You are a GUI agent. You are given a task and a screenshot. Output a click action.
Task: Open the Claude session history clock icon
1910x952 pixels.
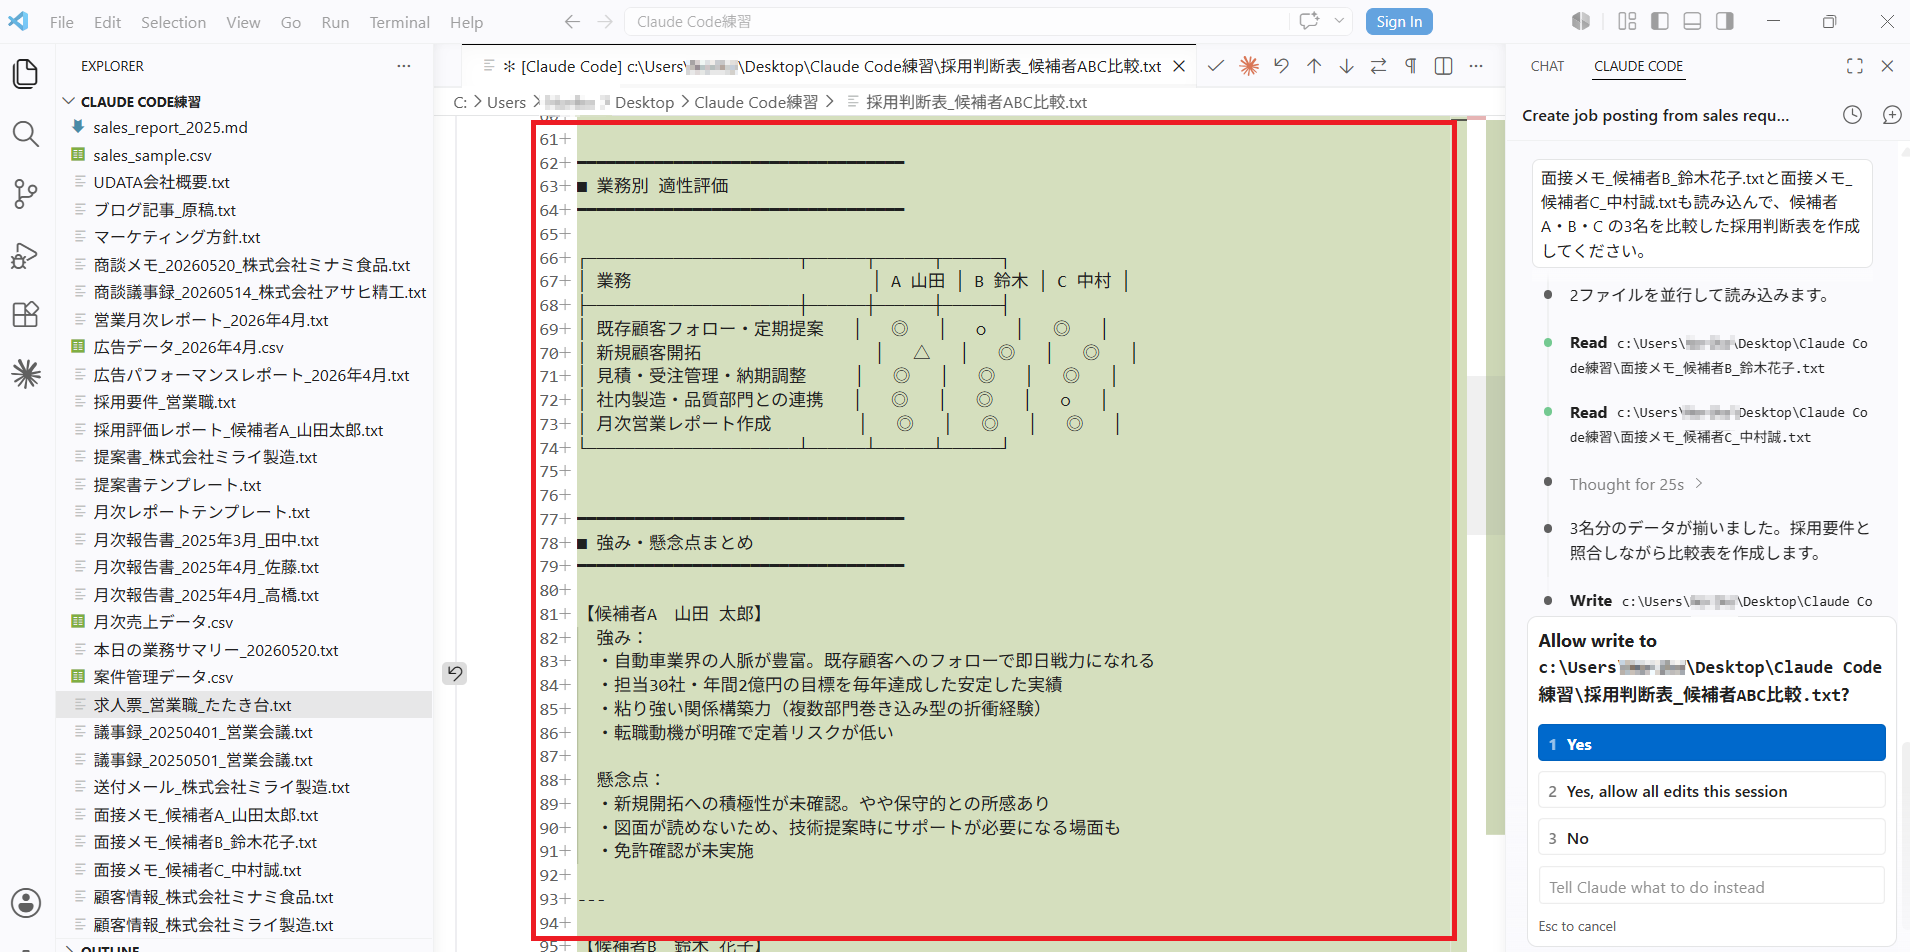tap(1853, 115)
